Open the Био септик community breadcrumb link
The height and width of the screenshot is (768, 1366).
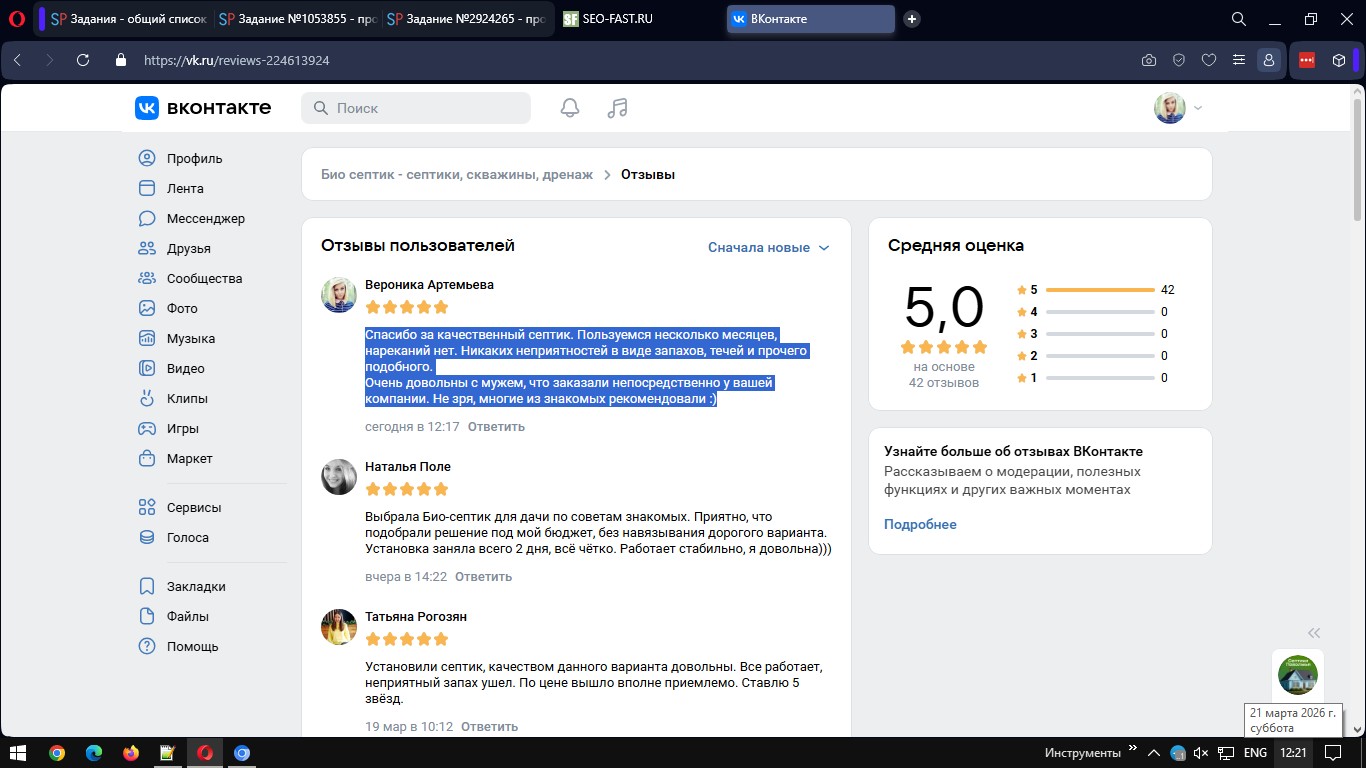tap(457, 174)
